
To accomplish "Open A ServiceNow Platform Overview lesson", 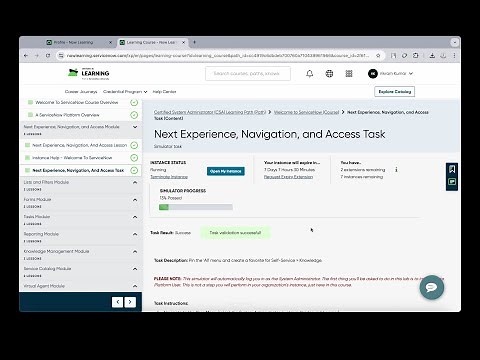I will pyautogui.click(x=67, y=115).
